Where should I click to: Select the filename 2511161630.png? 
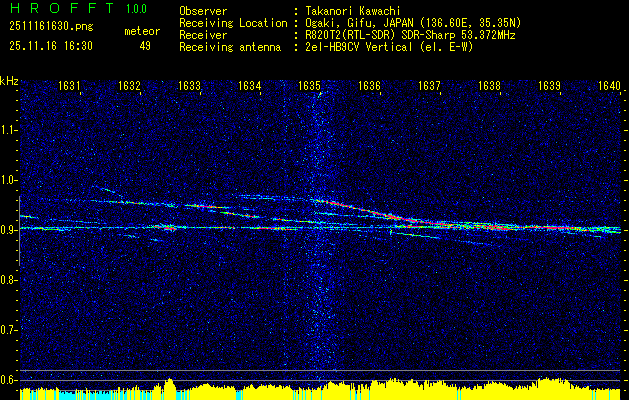tap(51, 27)
